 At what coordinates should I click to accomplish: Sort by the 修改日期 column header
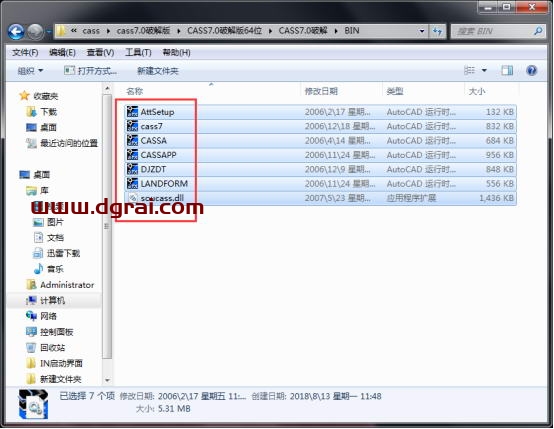click(x=321, y=92)
